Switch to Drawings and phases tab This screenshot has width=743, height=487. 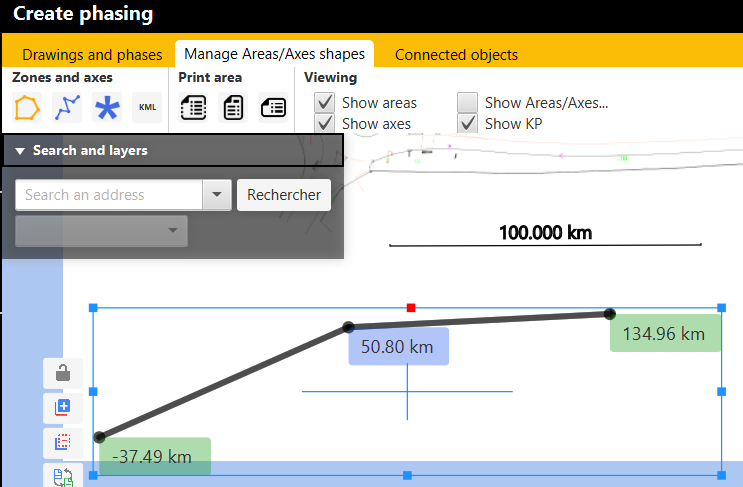[x=92, y=54]
